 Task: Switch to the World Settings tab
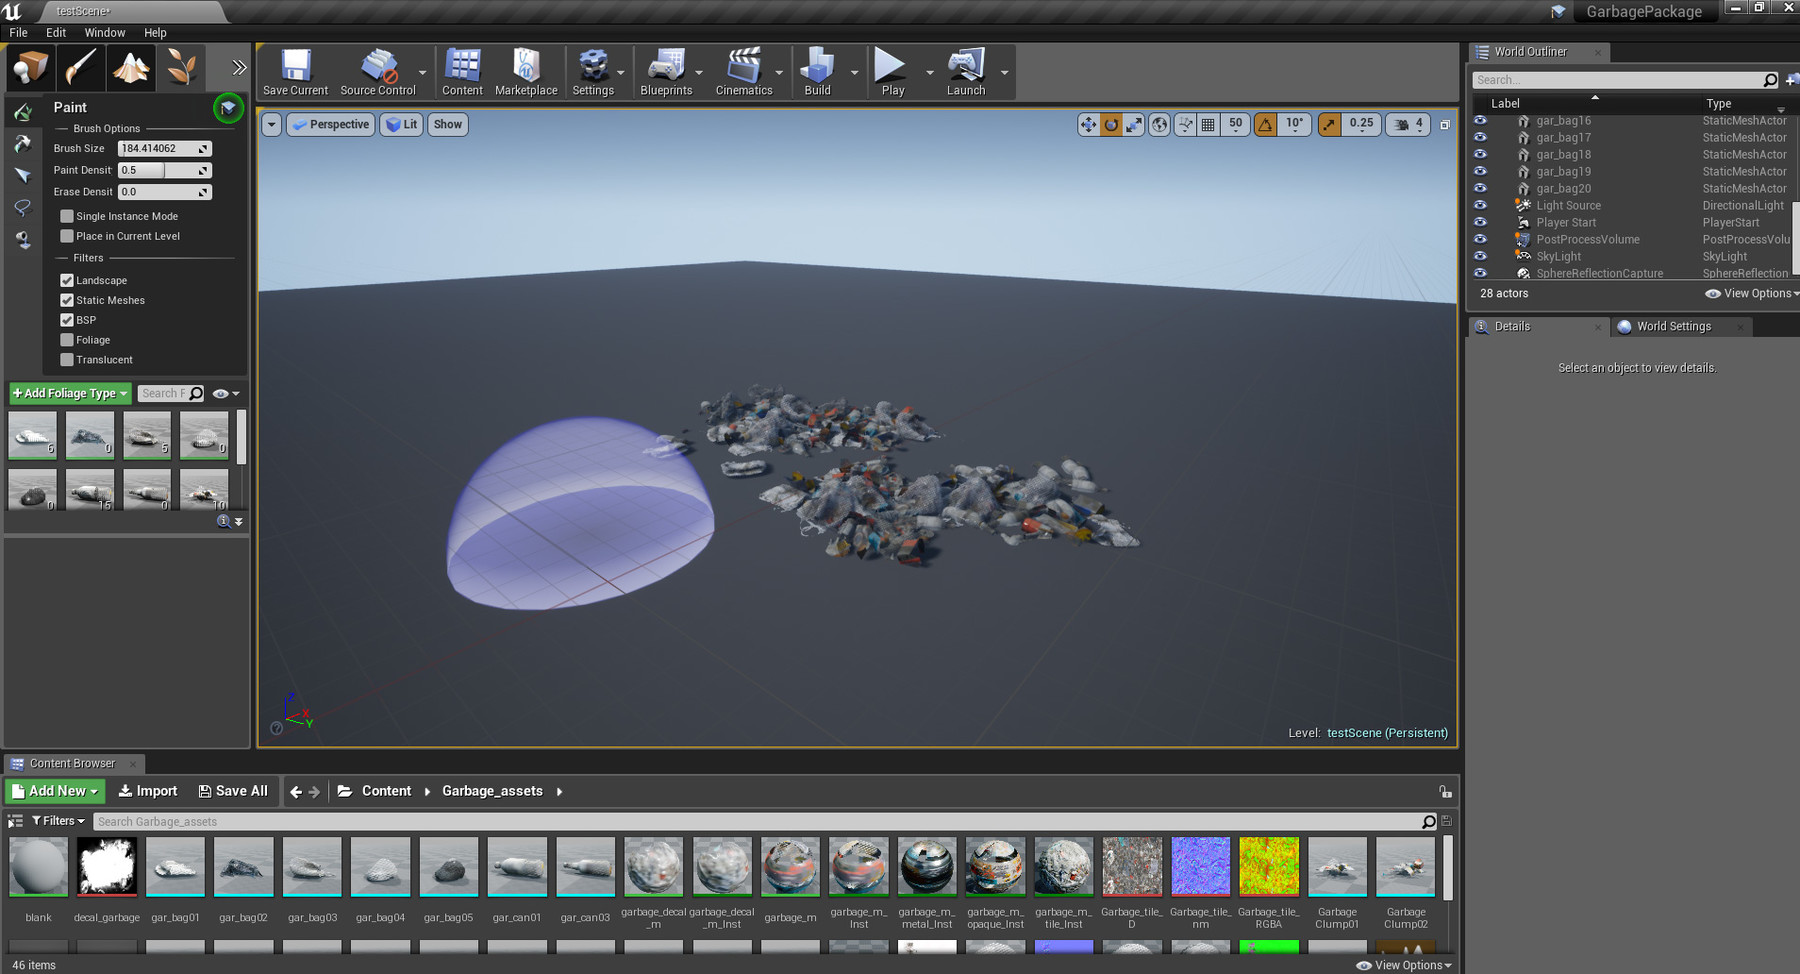(1673, 326)
